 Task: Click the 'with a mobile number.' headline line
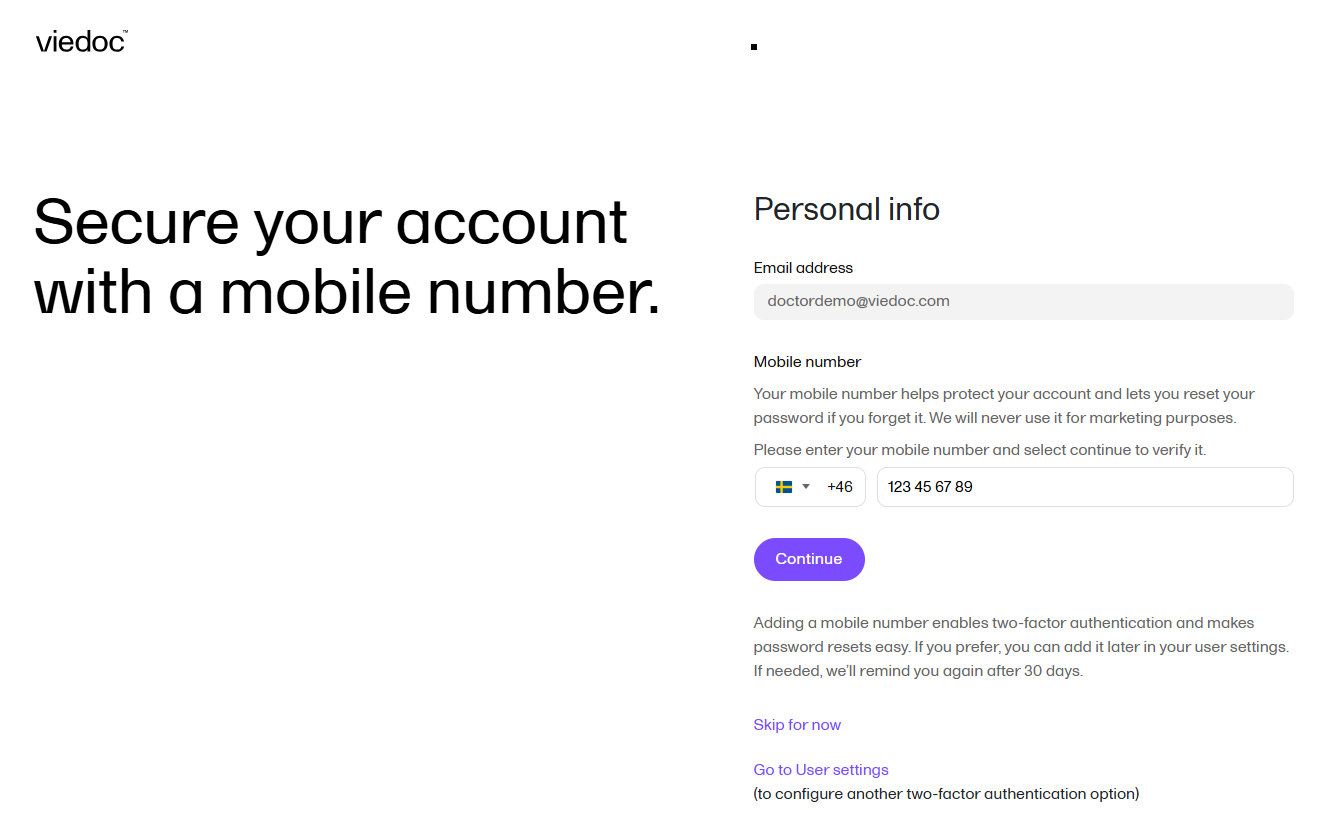(347, 293)
